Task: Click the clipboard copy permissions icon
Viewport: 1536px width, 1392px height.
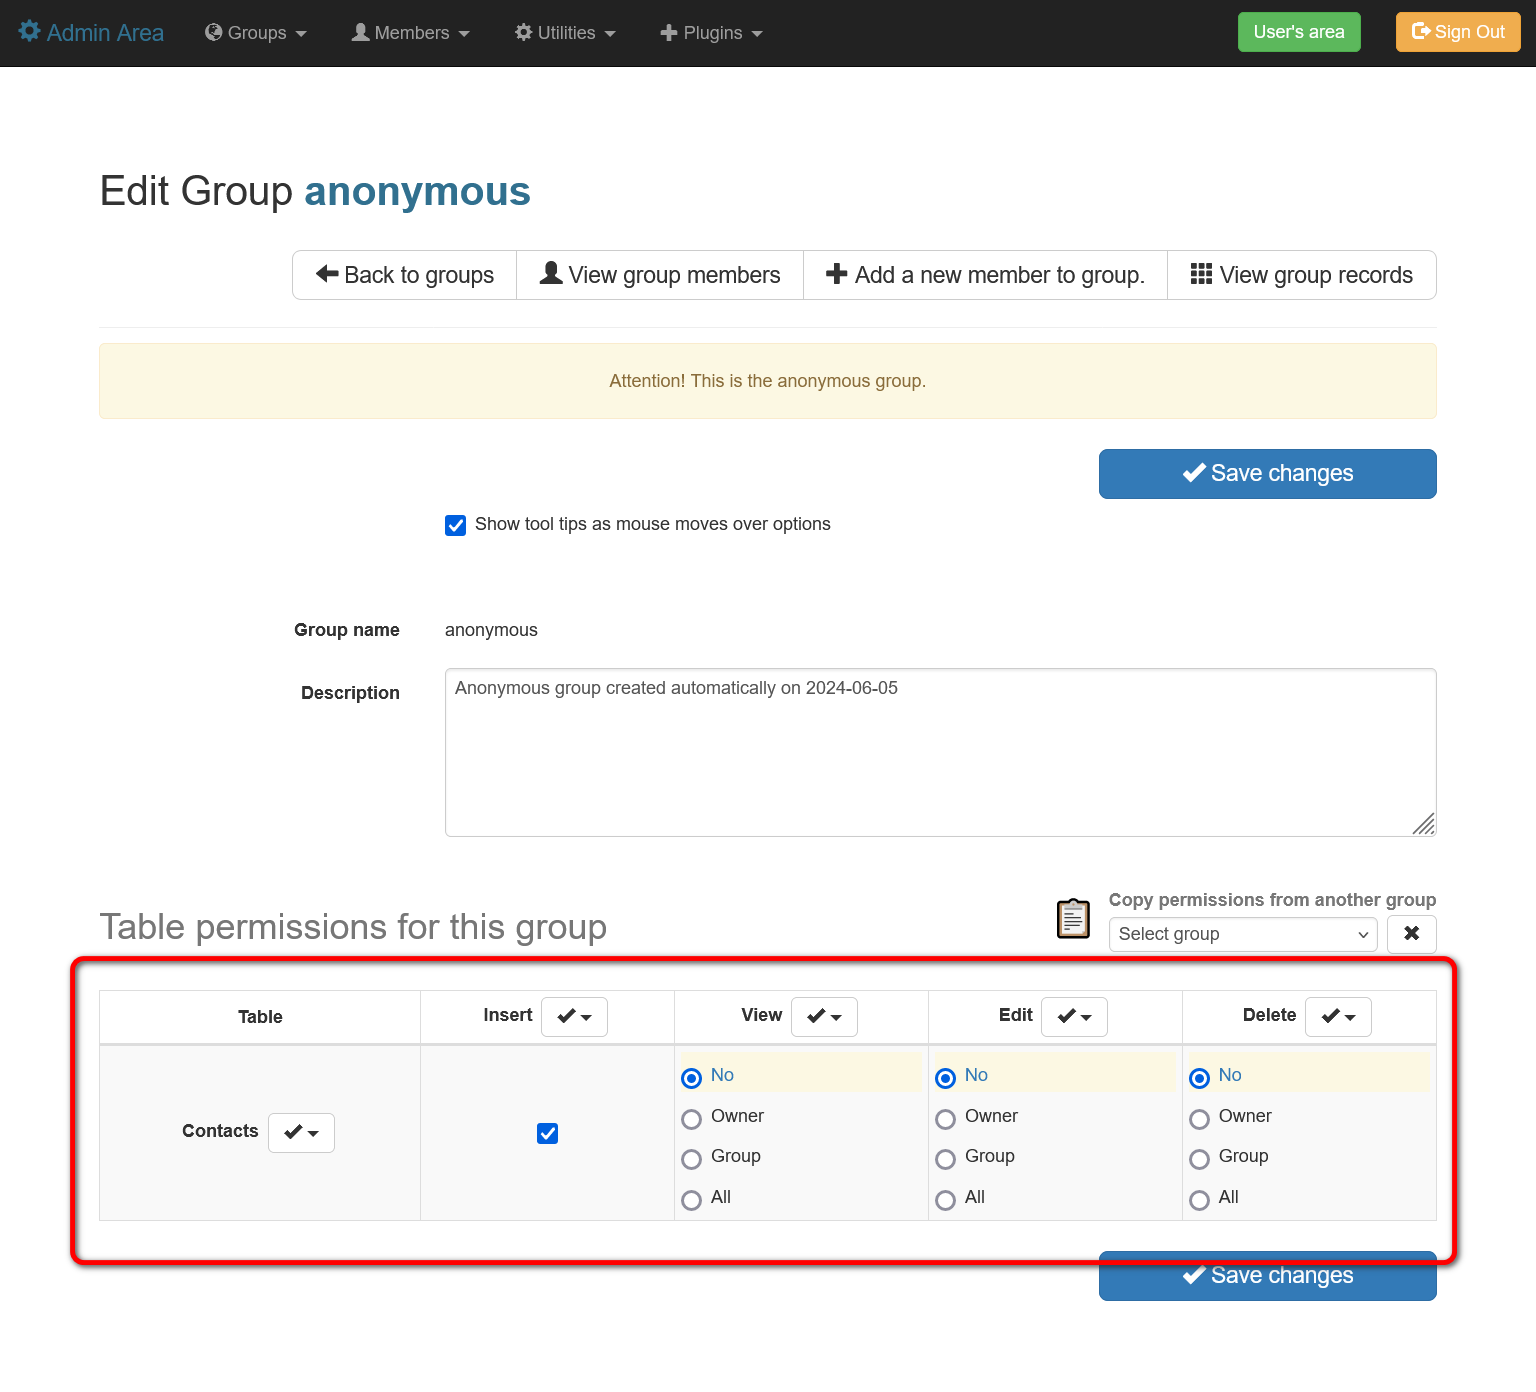Action: pos(1073,918)
